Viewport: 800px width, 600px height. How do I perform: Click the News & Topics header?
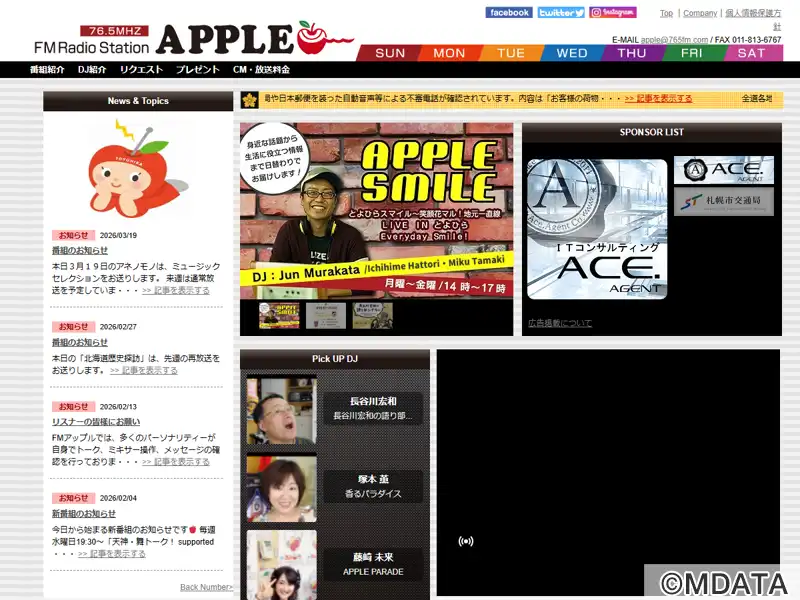click(x=138, y=101)
